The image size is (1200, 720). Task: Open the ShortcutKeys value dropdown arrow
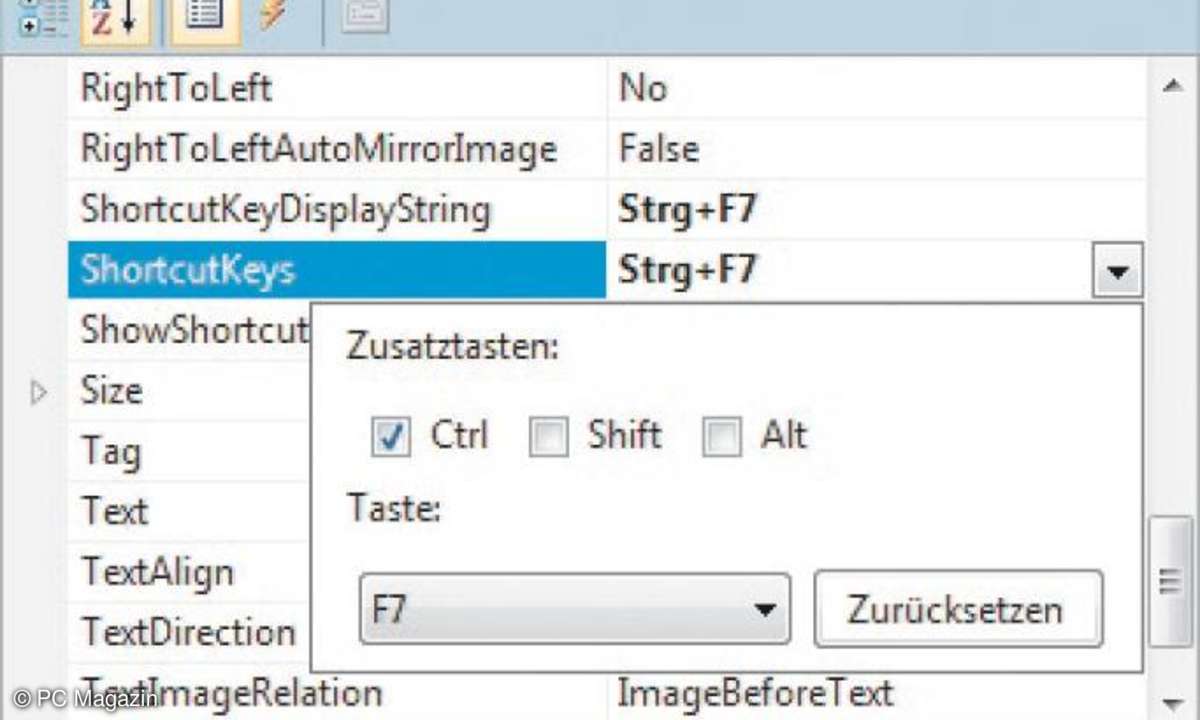click(1116, 271)
